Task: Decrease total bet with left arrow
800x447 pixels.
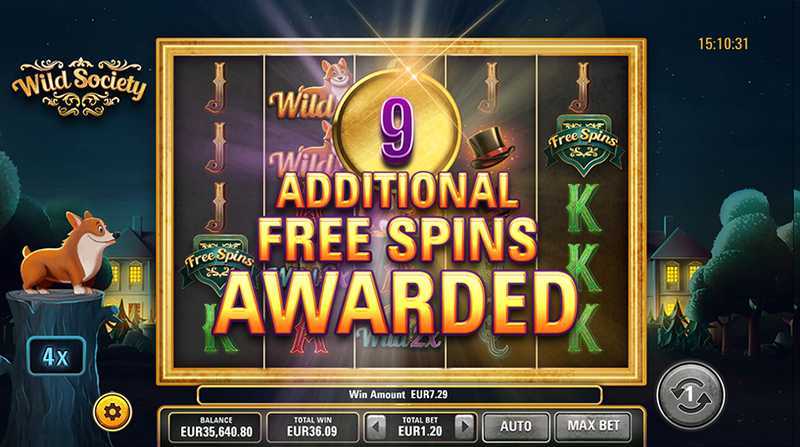Action: click(x=377, y=426)
